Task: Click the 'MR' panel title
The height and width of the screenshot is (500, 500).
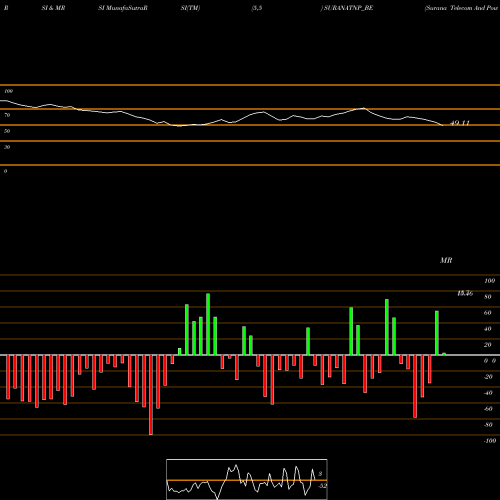Action: [446, 260]
